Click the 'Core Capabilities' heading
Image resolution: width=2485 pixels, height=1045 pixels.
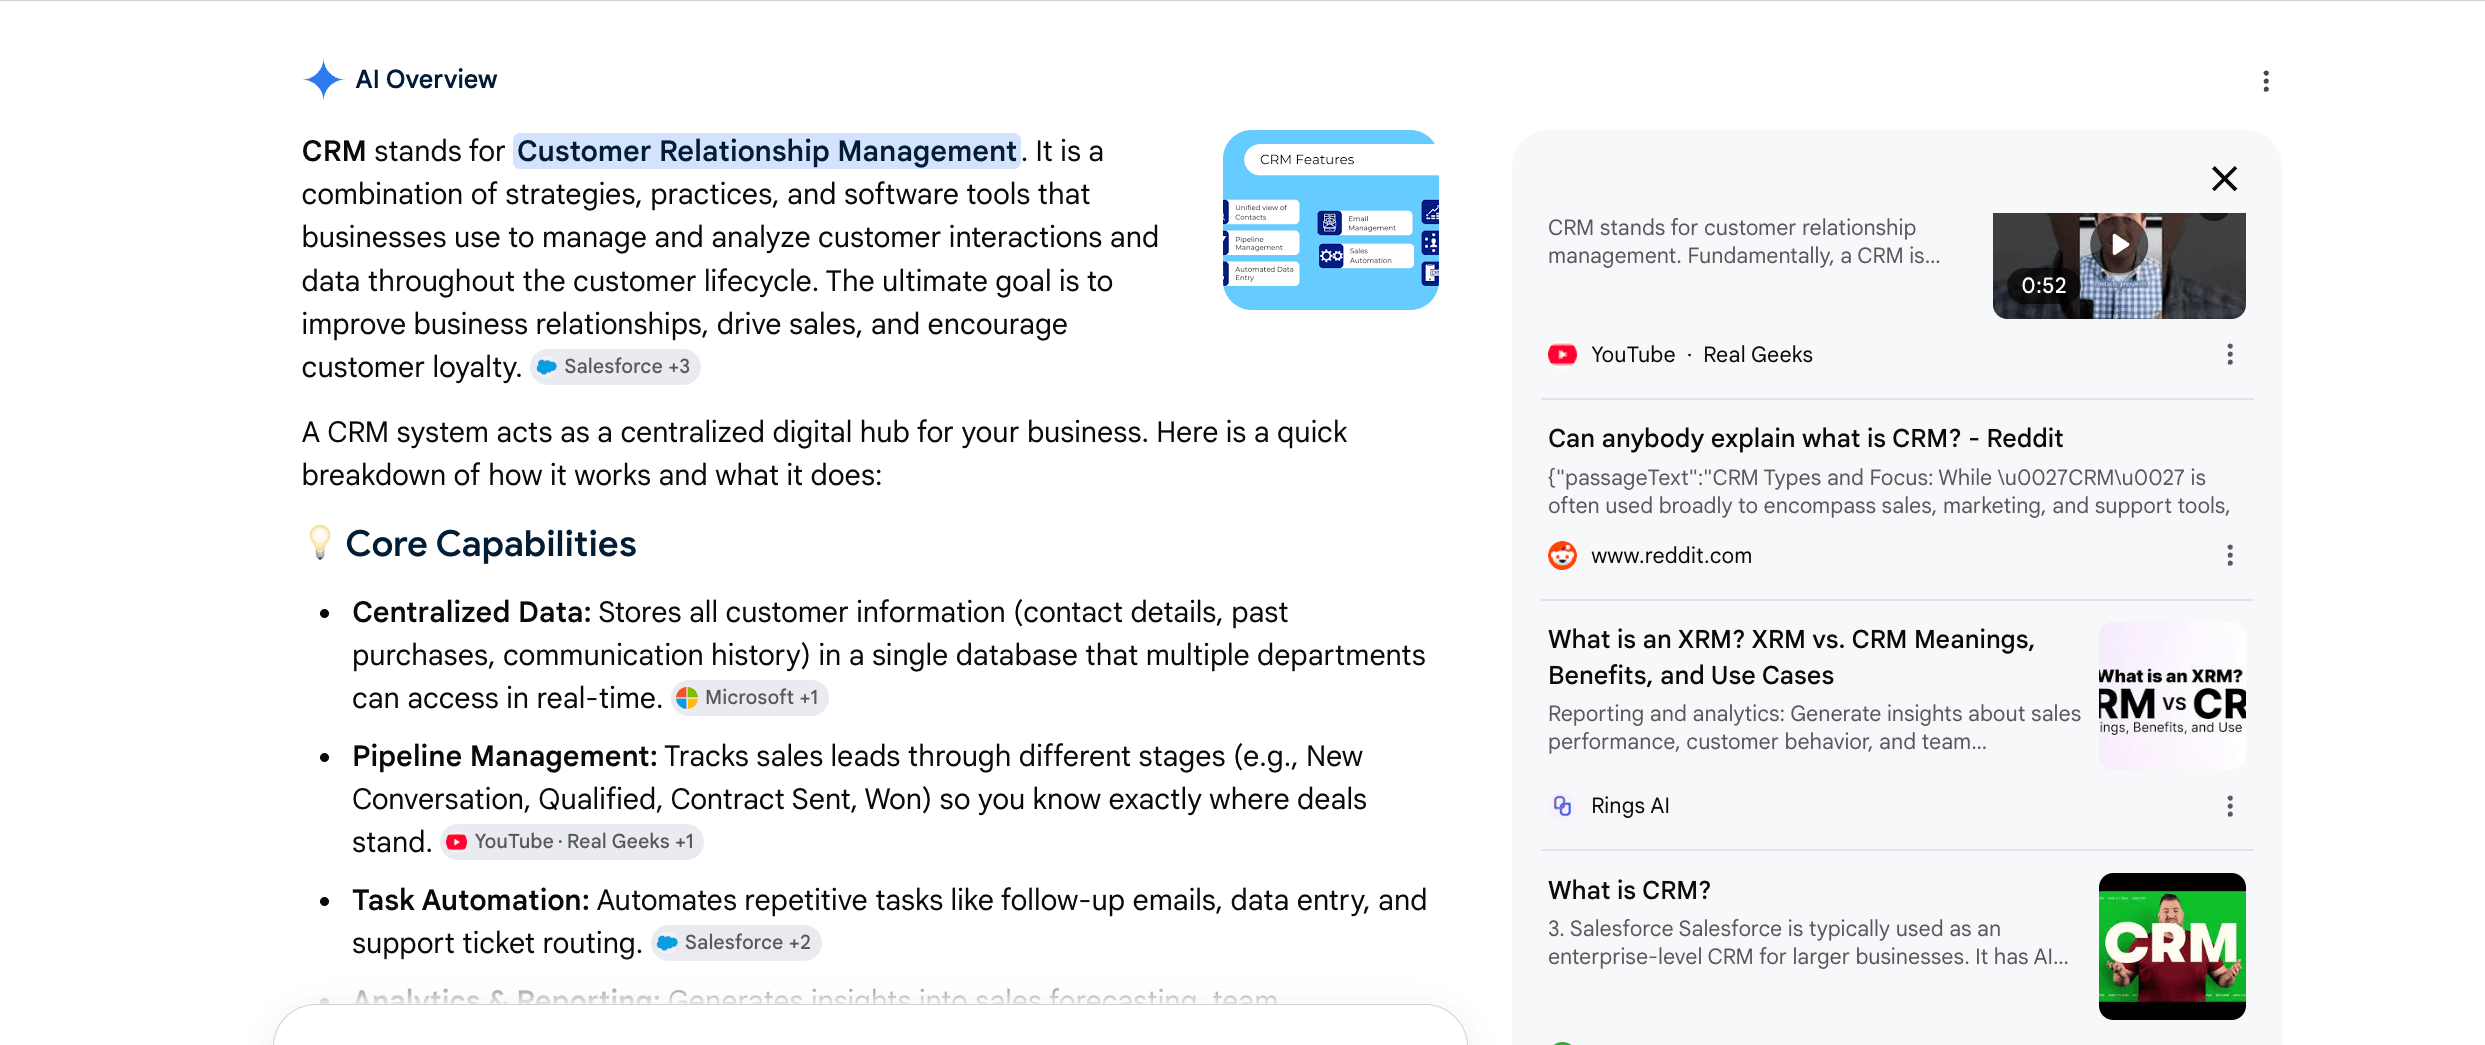click(491, 544)
